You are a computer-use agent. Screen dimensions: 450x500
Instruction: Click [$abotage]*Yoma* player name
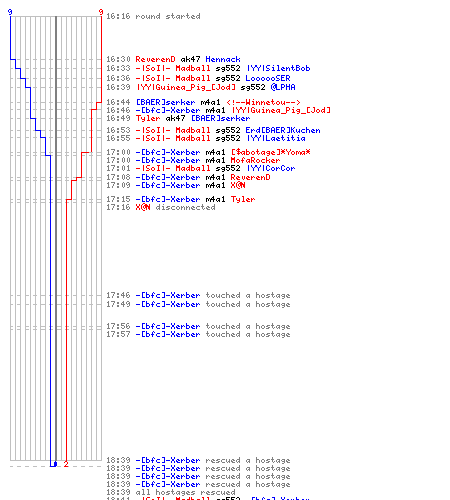271,152
